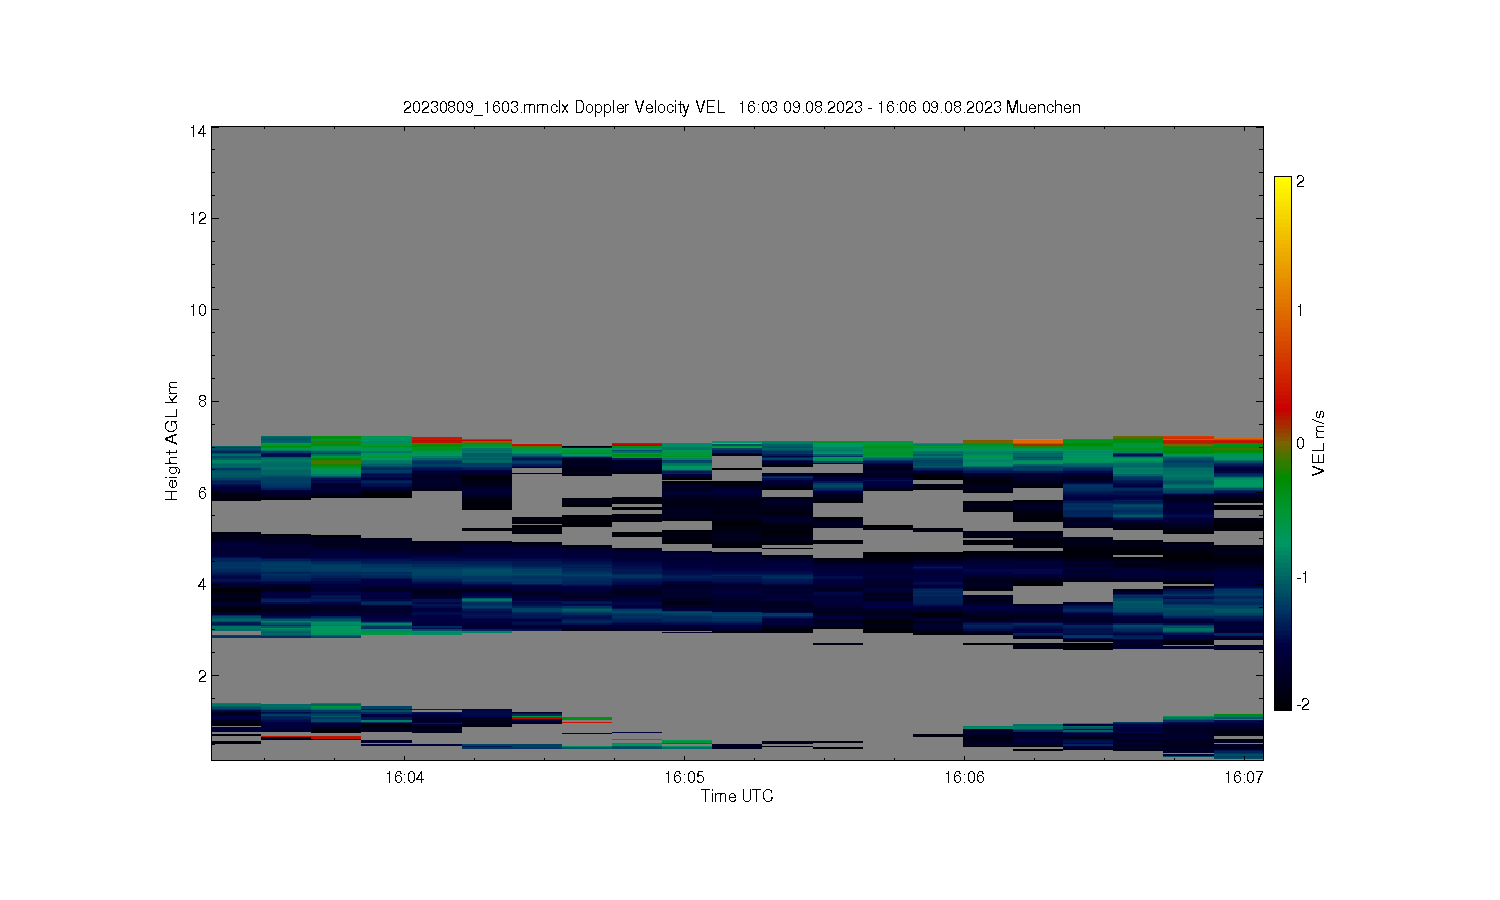Click the 'Height AGL km' axis label
This screenshot has height=900, width=1500.
tap(172, 441)
